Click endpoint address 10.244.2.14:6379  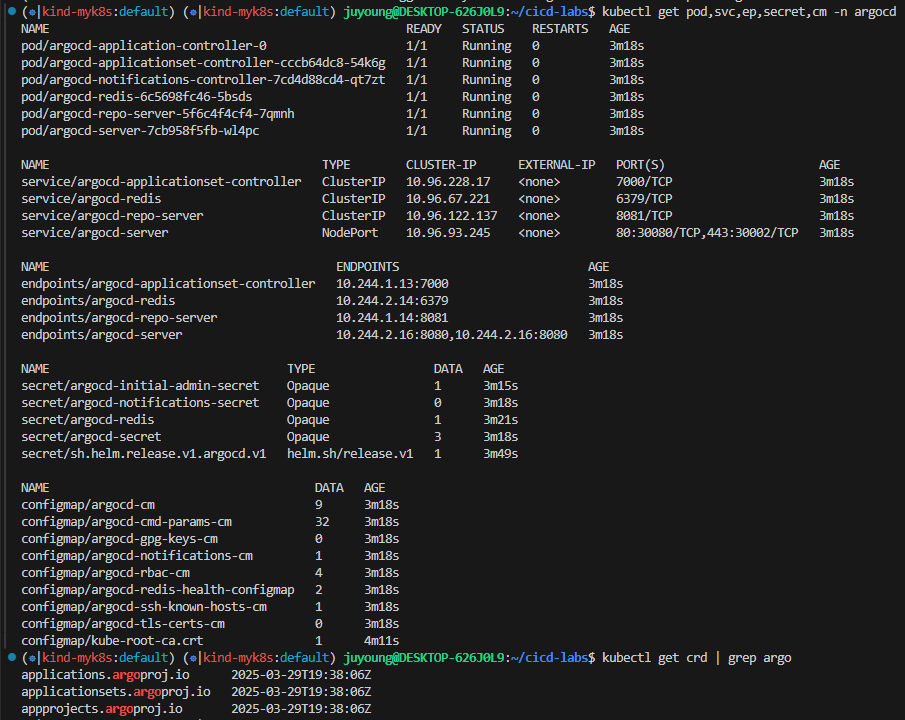[x=392, y=300]
